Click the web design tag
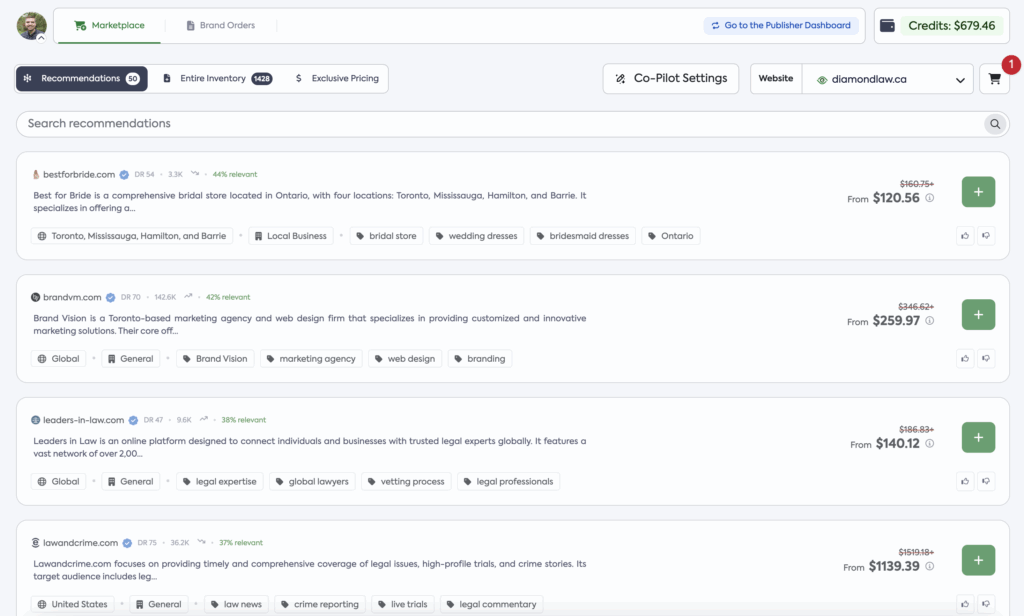Viewport: 1024px width, 616px height. (x=405, y=359)
